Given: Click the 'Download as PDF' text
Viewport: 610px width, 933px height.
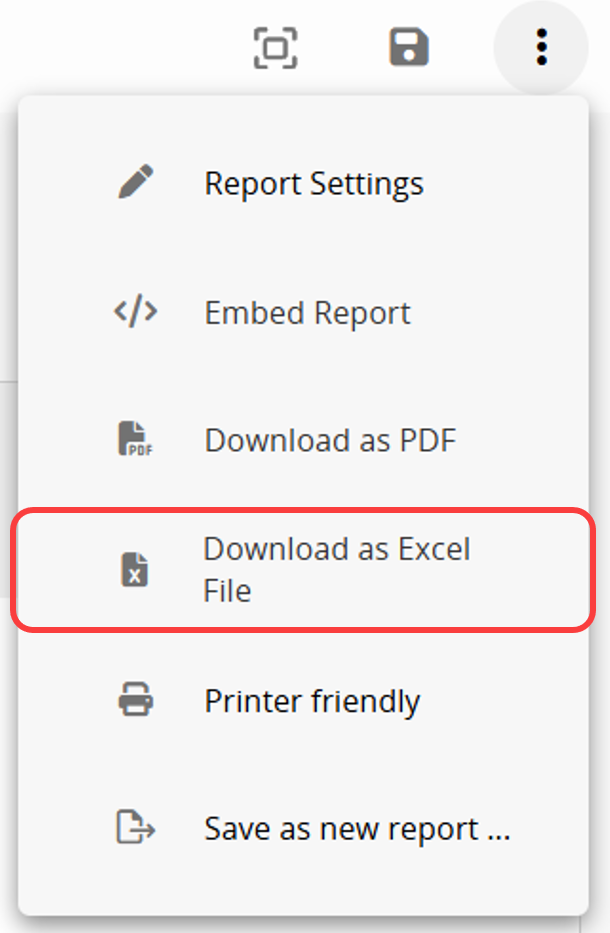Looking at the screenshot, I should [x=330, y=440].
